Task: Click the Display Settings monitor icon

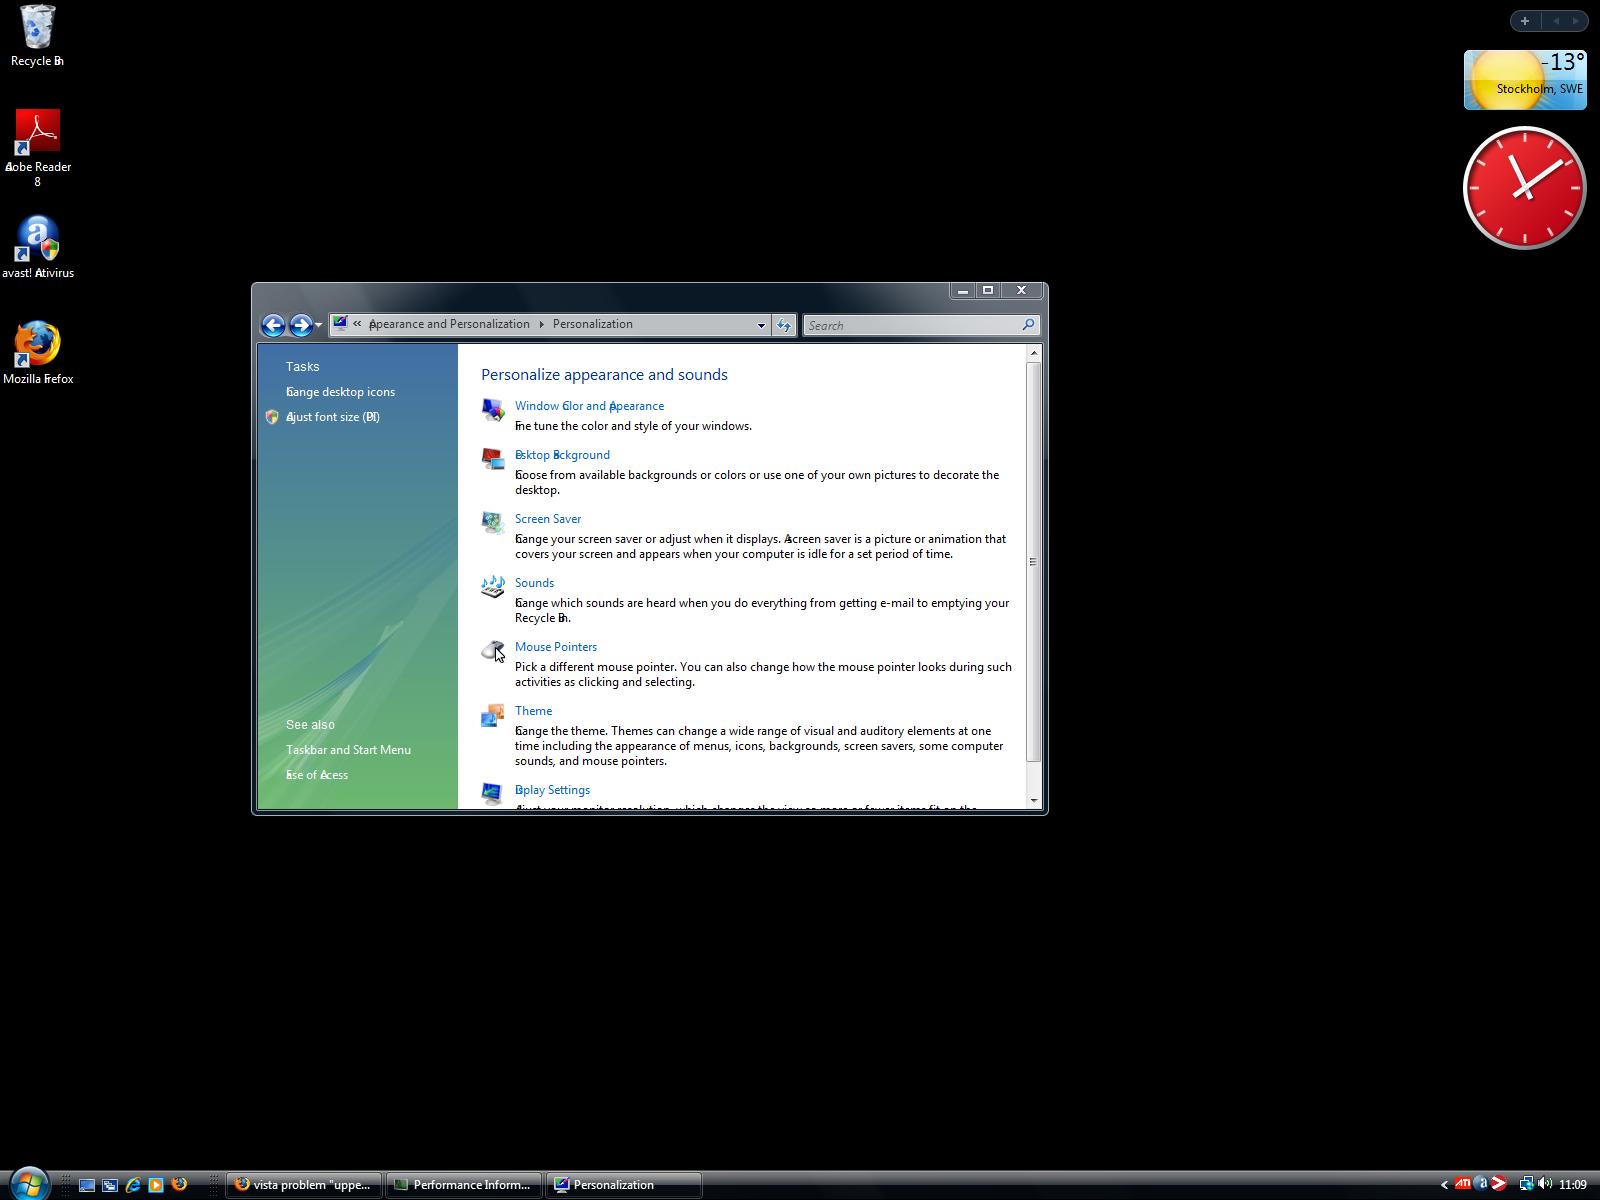Action: point(492,793)
